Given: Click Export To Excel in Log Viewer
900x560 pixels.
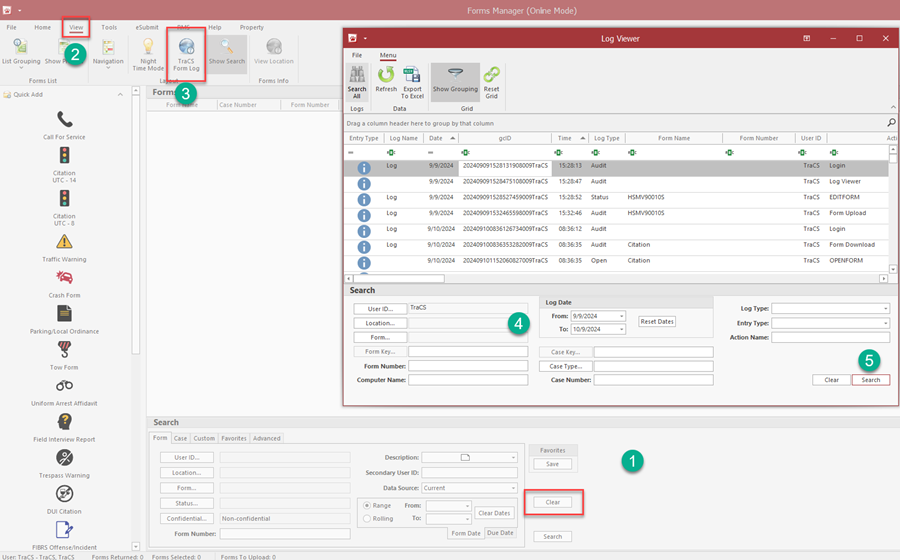Looking at the screenshot, I should point(412,81).
